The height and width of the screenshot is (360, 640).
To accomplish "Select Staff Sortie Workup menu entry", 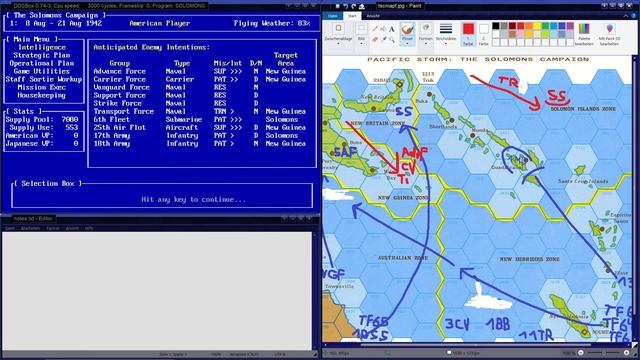I will point(44,79).
